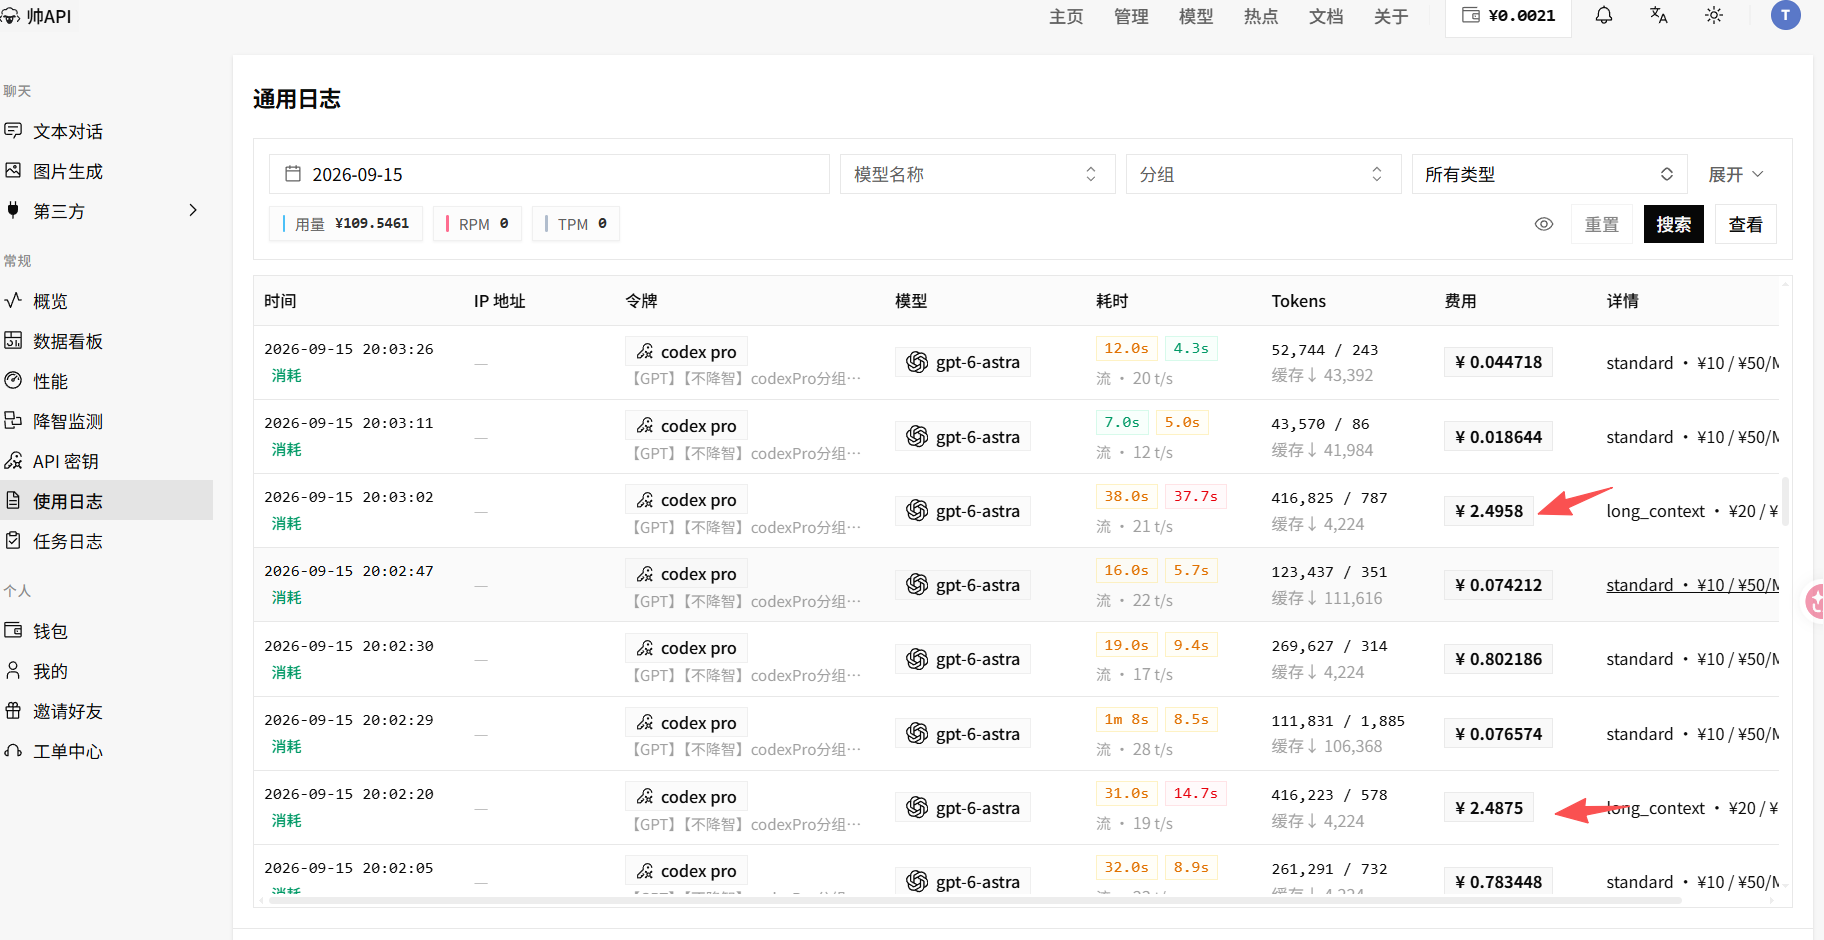The image size is (1824, 940).
Task: Go to 管理 in top navigation
Action: tap(1131, 17)
